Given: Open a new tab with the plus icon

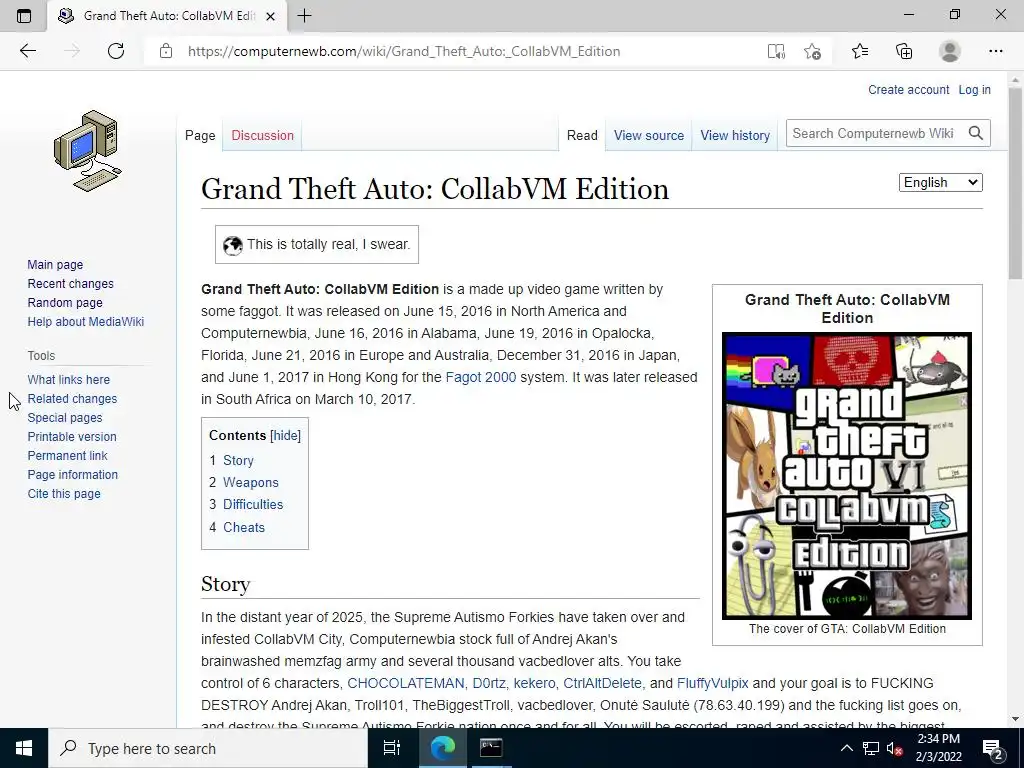Looking at the screenshot, I should [x=304, y=16].
